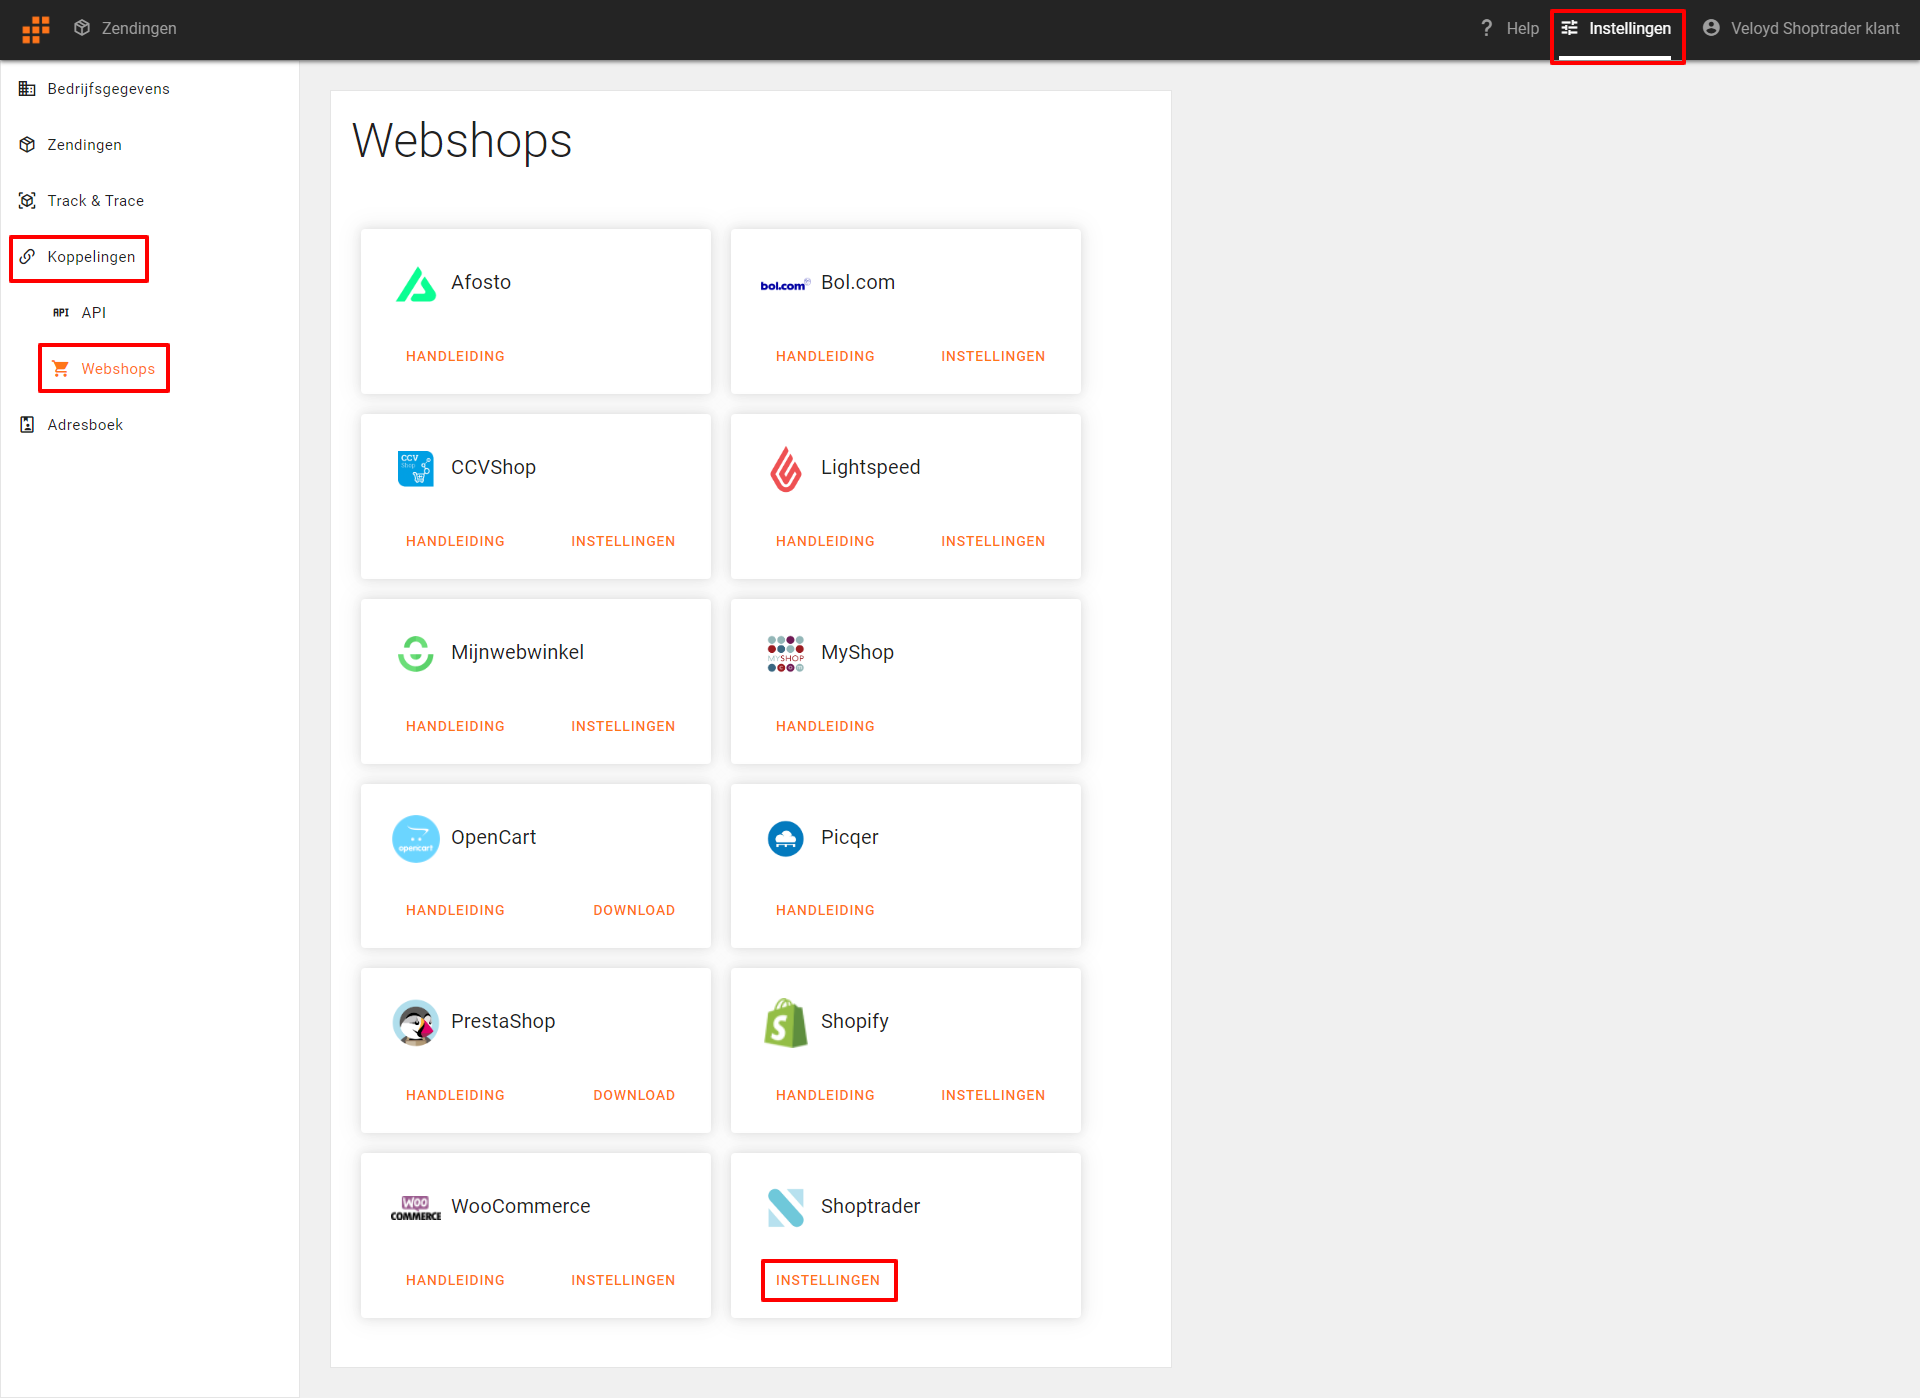Click the Bol.com logo

pos(785,285)
